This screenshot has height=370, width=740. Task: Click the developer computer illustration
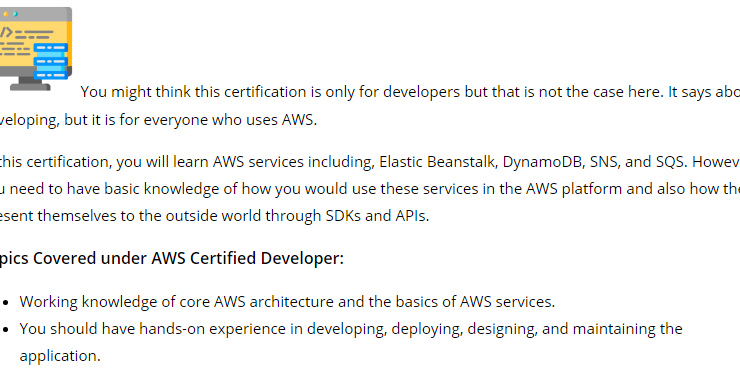36,49
